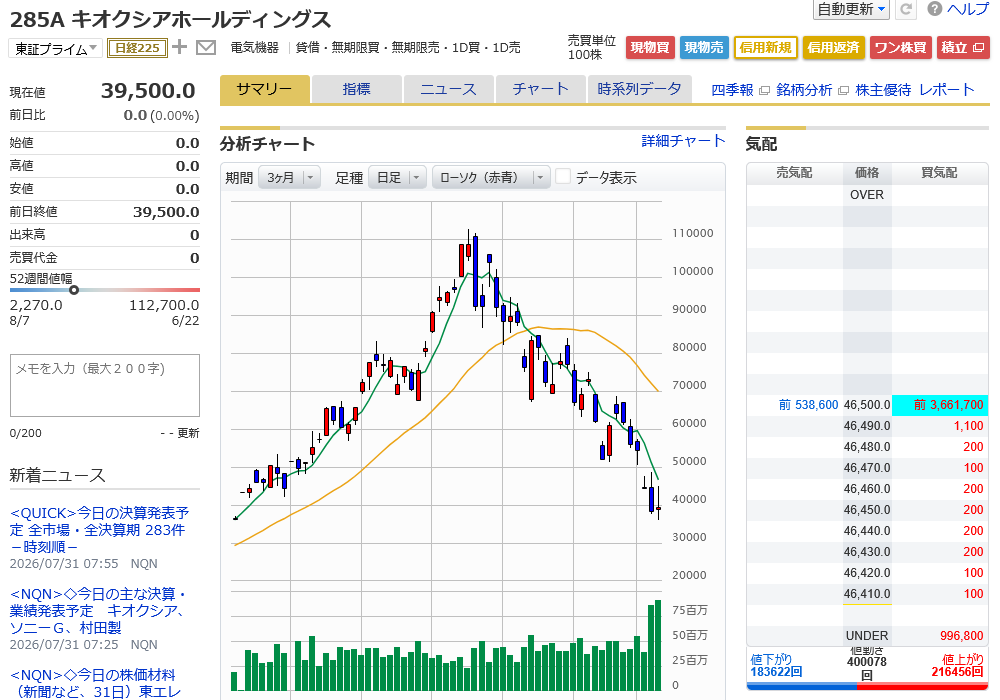Image resolution: width=1000 pixels, height=700 pixels.
Task: Click the memo input text area
Action: (x=105, y=386)
